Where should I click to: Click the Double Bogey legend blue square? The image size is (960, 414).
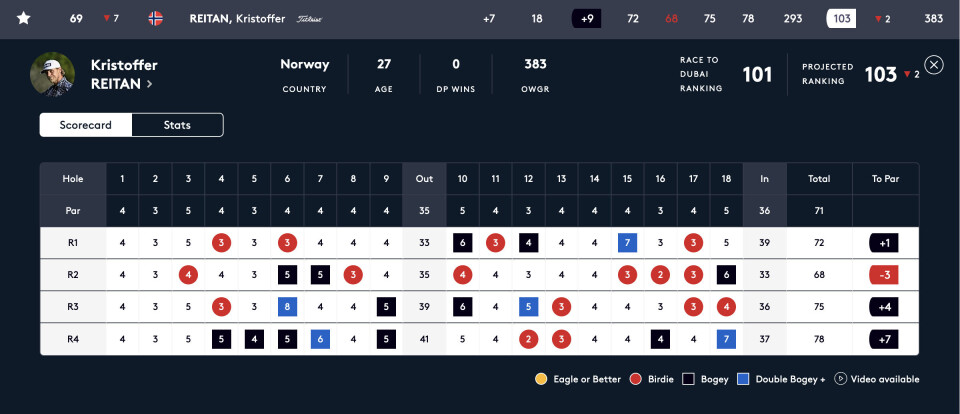point(743,379)
